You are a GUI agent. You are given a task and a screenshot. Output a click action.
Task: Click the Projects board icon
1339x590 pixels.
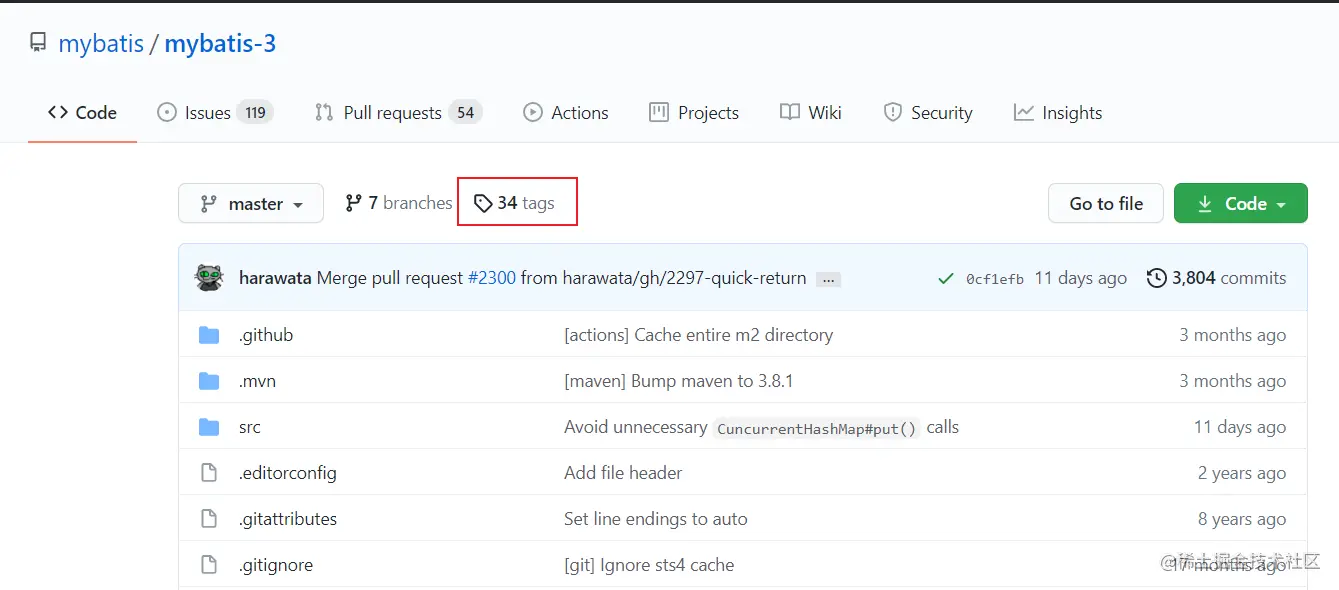coord(659,113)
